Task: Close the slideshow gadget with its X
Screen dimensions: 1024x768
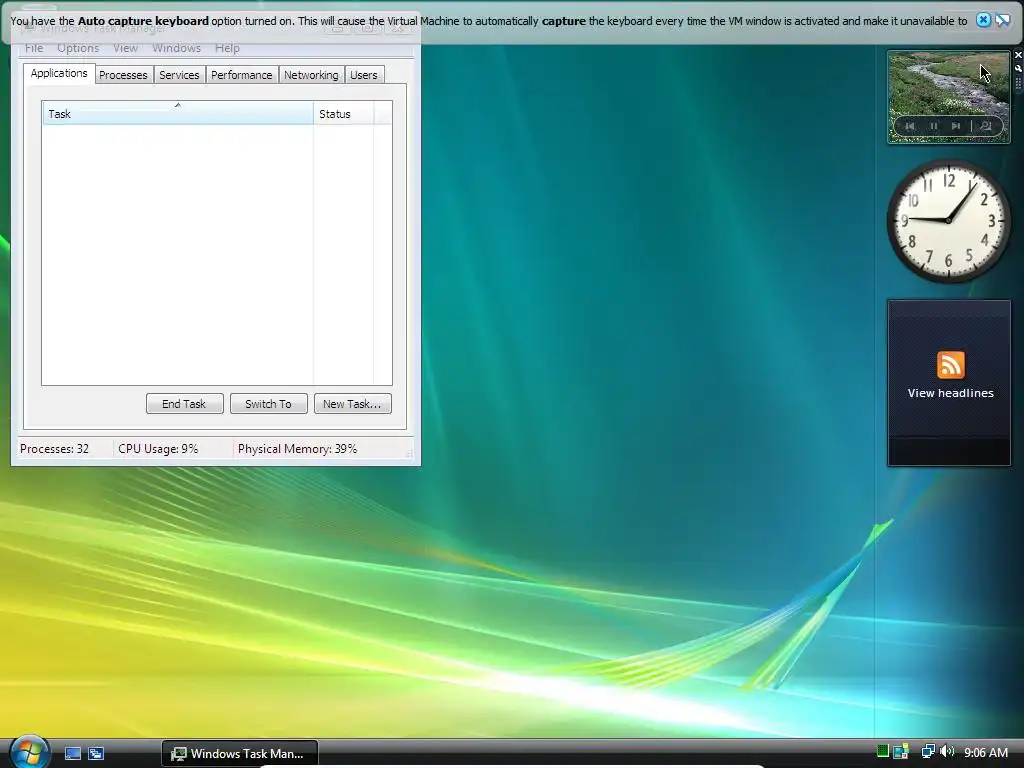Action: (x=1018, y=55)
